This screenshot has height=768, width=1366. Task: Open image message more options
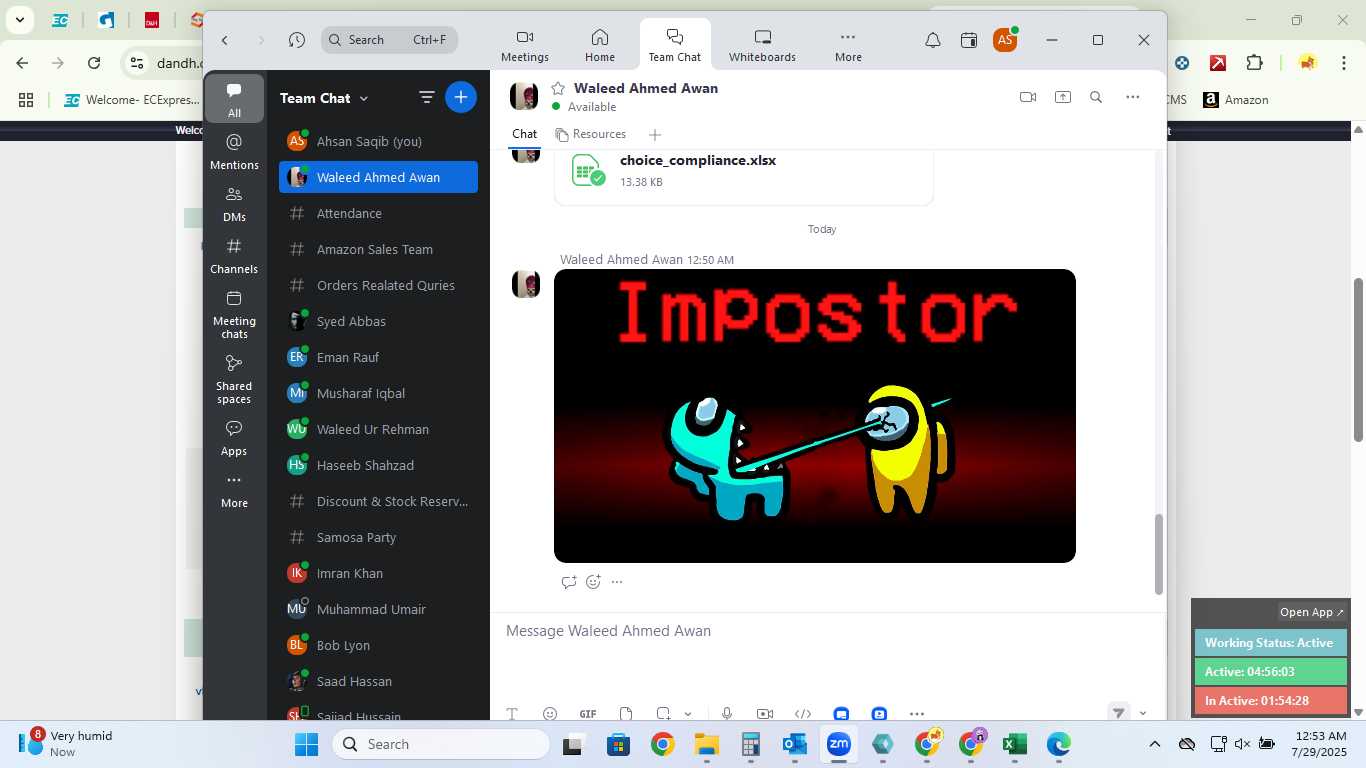pyautogui.click(x=617, y=582)
